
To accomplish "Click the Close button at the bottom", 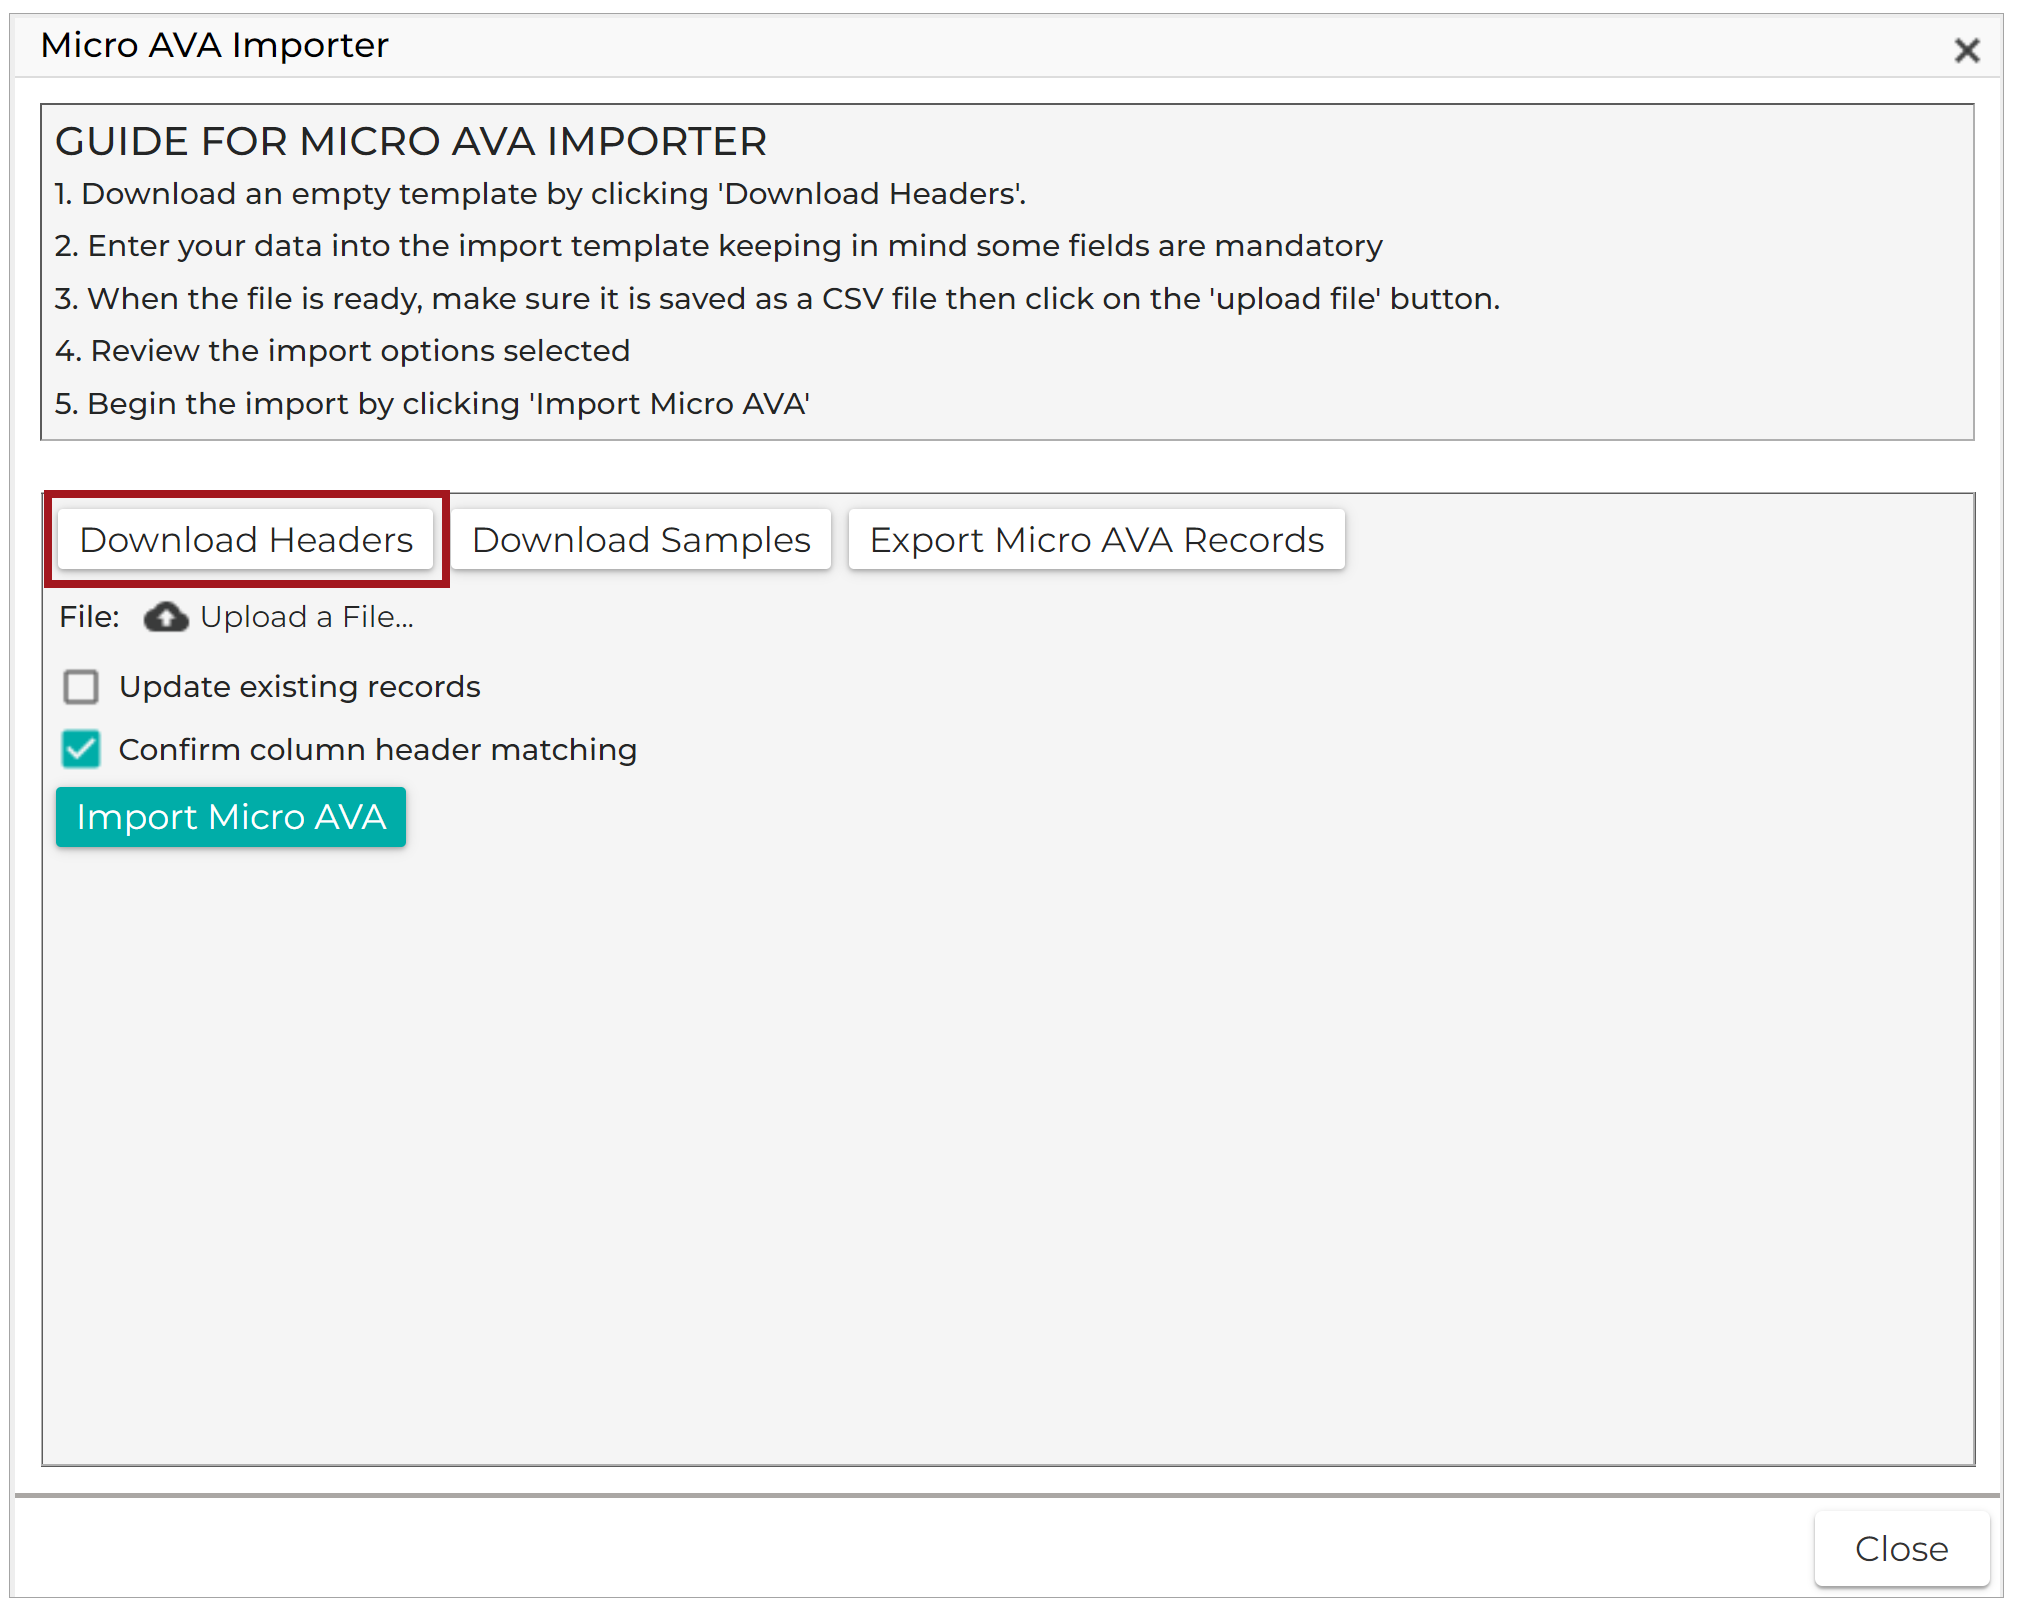I will (x=1901, y=1548).
